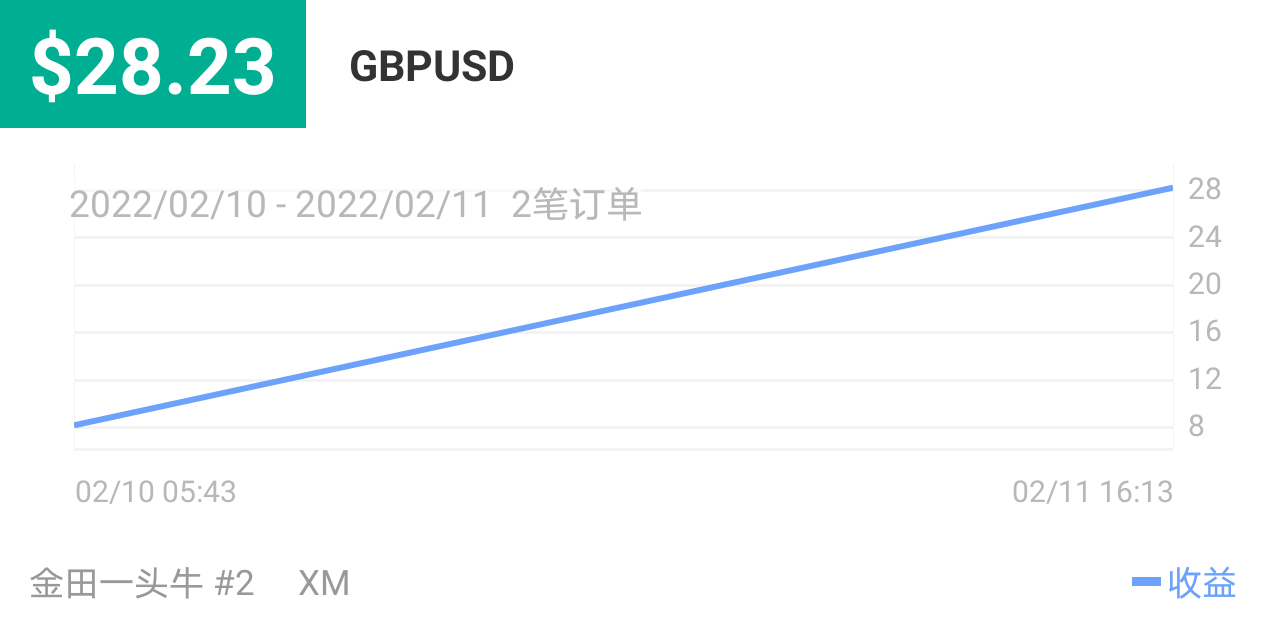
Task: Click the date range text 2022/02/10 - 2022/02/11
Action: [x=280, y=205]
